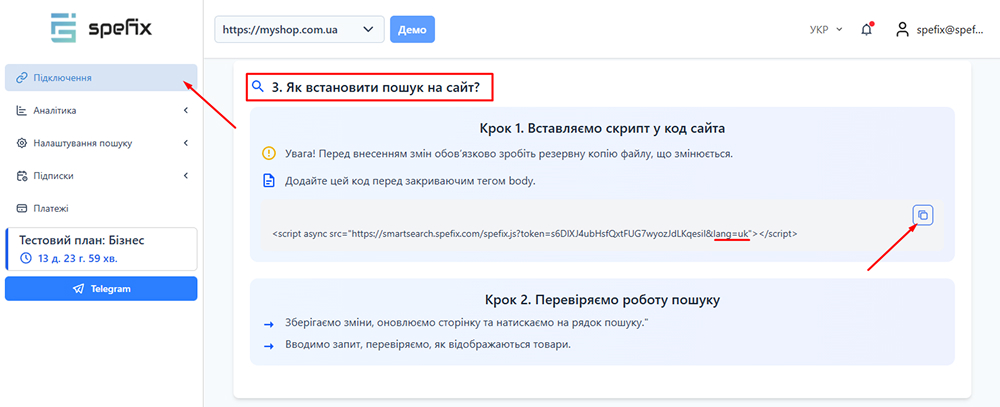The image size is (1000, 407).
Task: Click heading Як встановити пошук на сайт?
Action: (375, 87)
